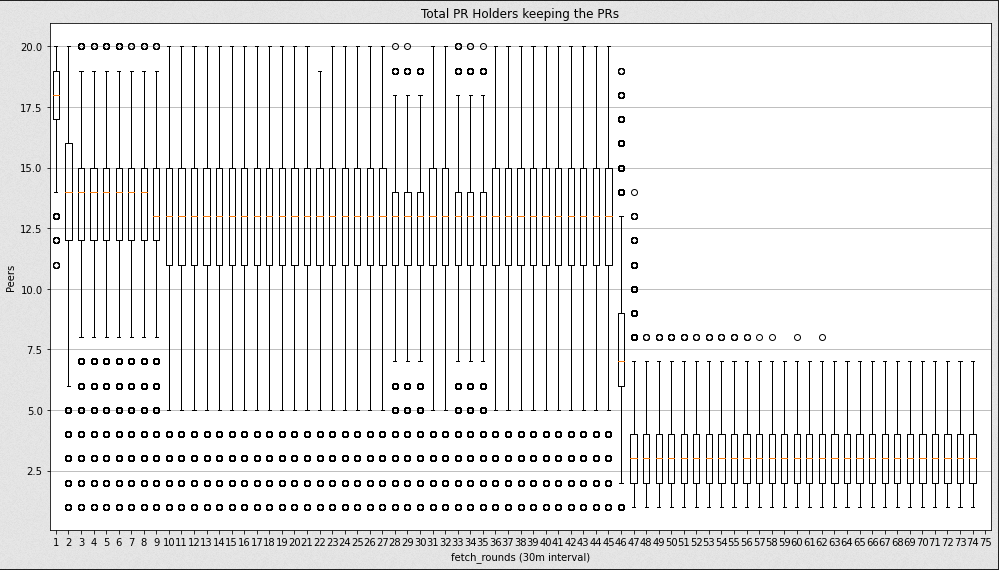Click the chart title 'Total PR Holders keeping the PRs'
Screen dimensions: 999x570
(519, 13)
